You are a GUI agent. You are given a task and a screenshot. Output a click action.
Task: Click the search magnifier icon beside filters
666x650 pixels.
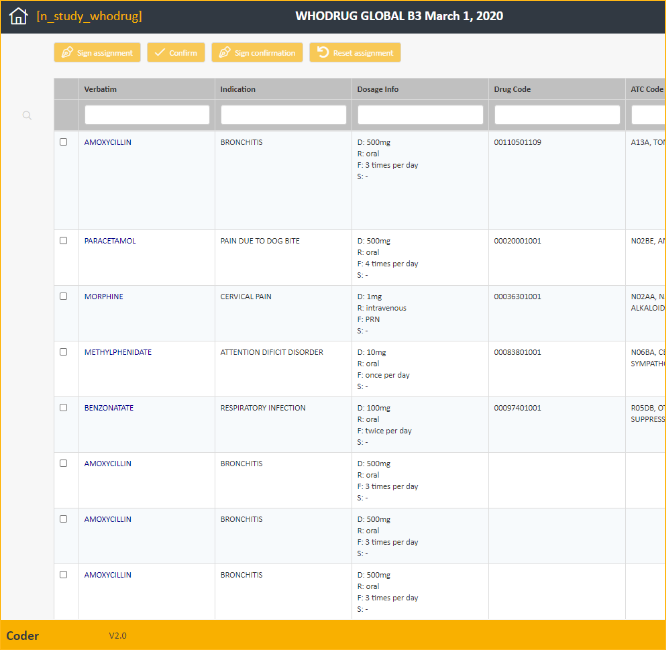(x=27, y=116)
